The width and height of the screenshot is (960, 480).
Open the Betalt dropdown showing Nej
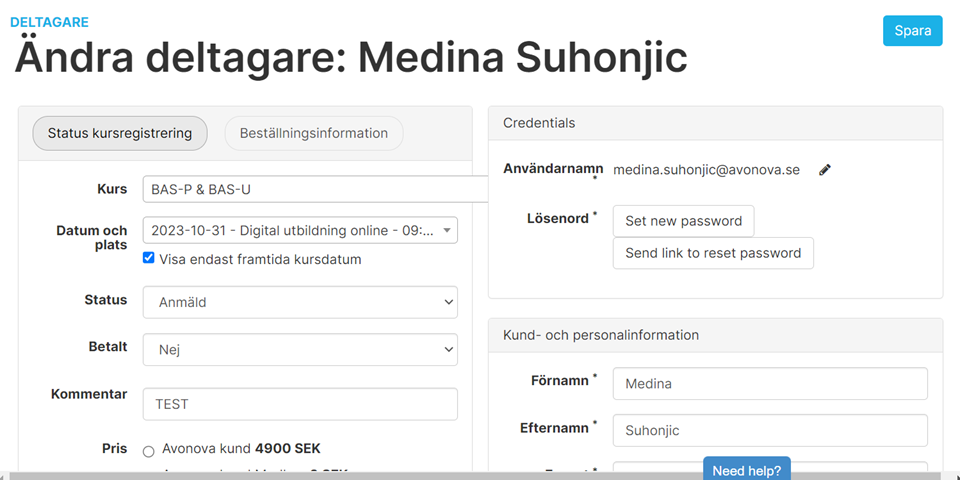coord(299,350)
